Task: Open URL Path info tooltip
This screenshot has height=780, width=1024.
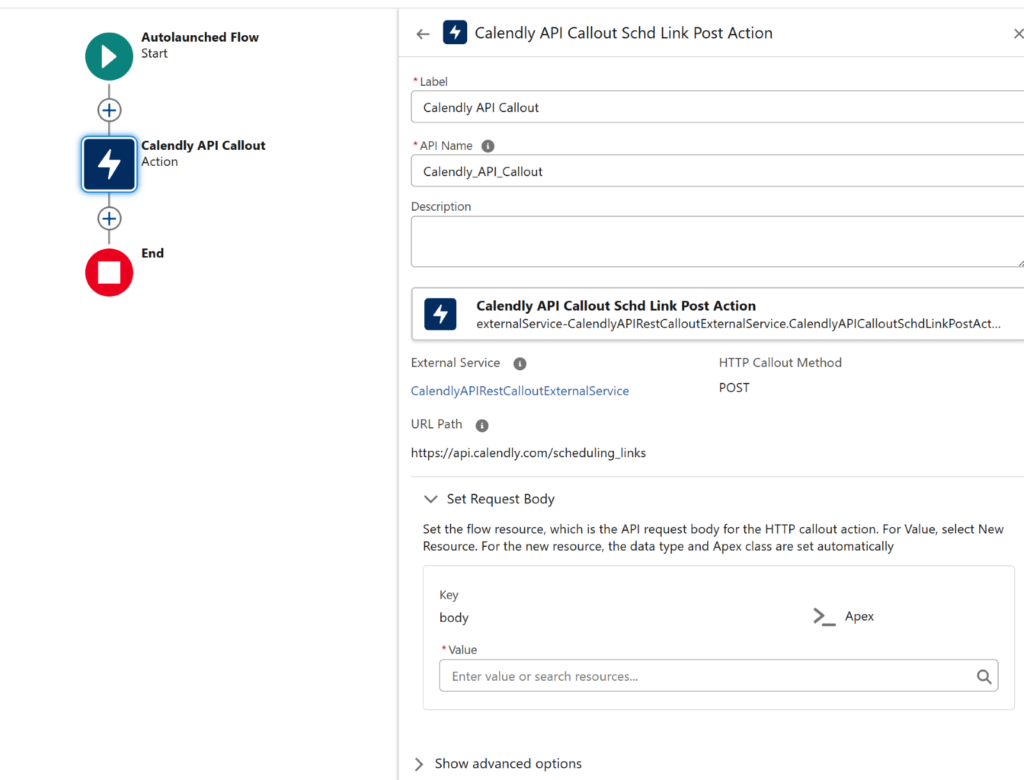Action: pyautogui.click(x=482, y=426)
